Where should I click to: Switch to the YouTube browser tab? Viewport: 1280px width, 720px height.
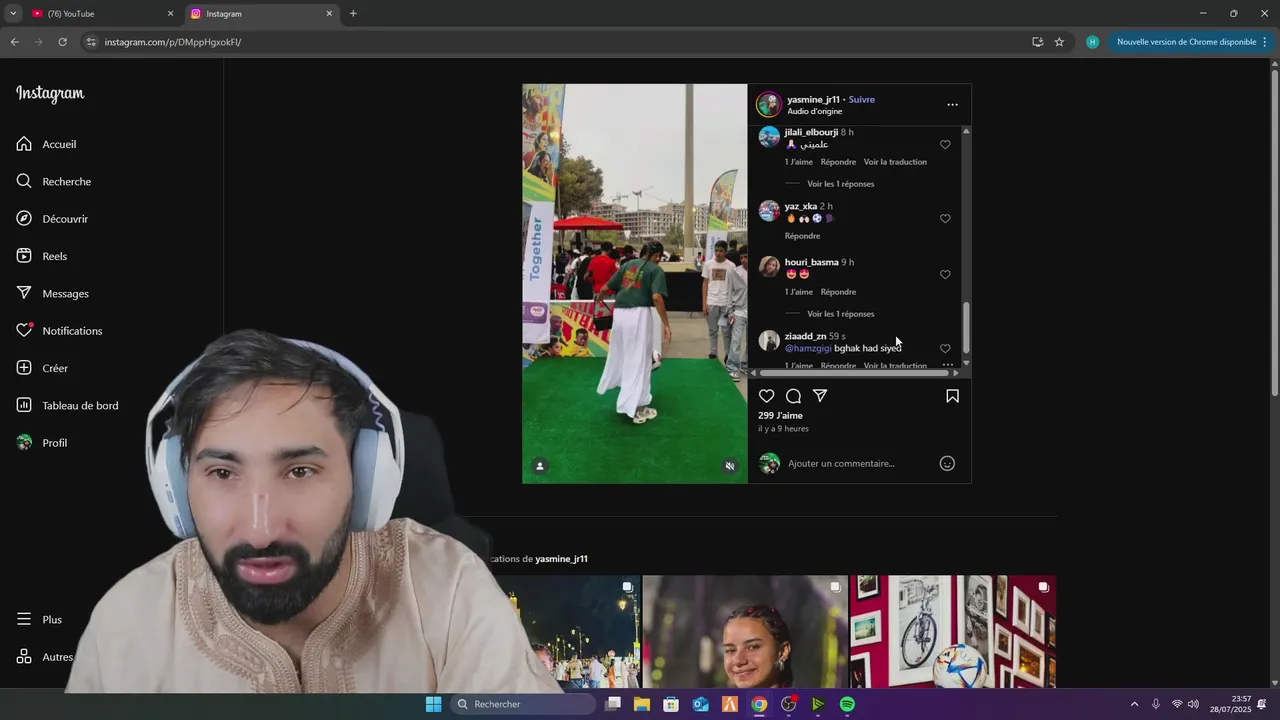click(x=100, y=14)
